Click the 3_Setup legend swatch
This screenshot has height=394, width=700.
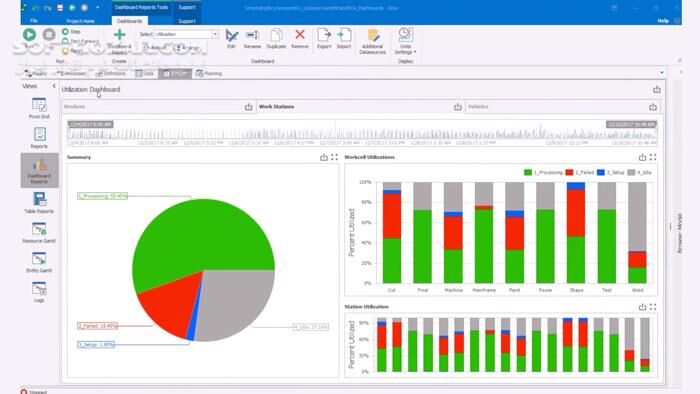tap(601, 172)
